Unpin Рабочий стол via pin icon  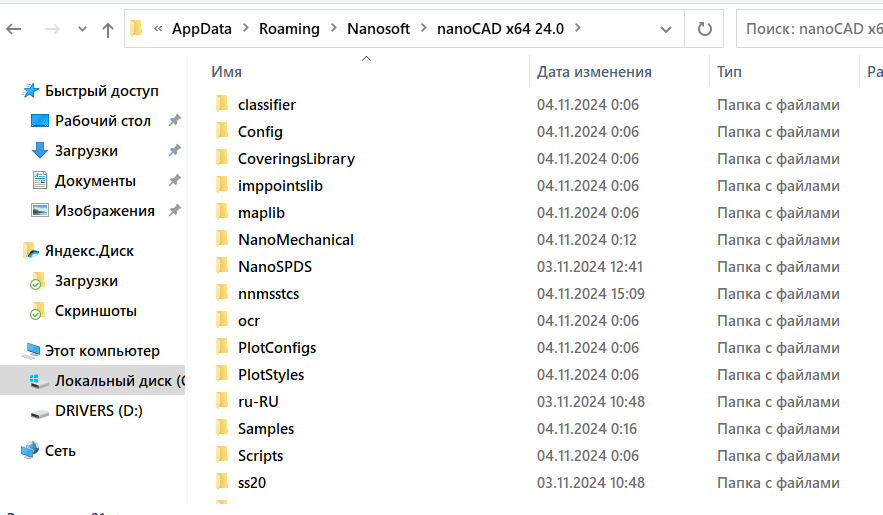[175, 120]
